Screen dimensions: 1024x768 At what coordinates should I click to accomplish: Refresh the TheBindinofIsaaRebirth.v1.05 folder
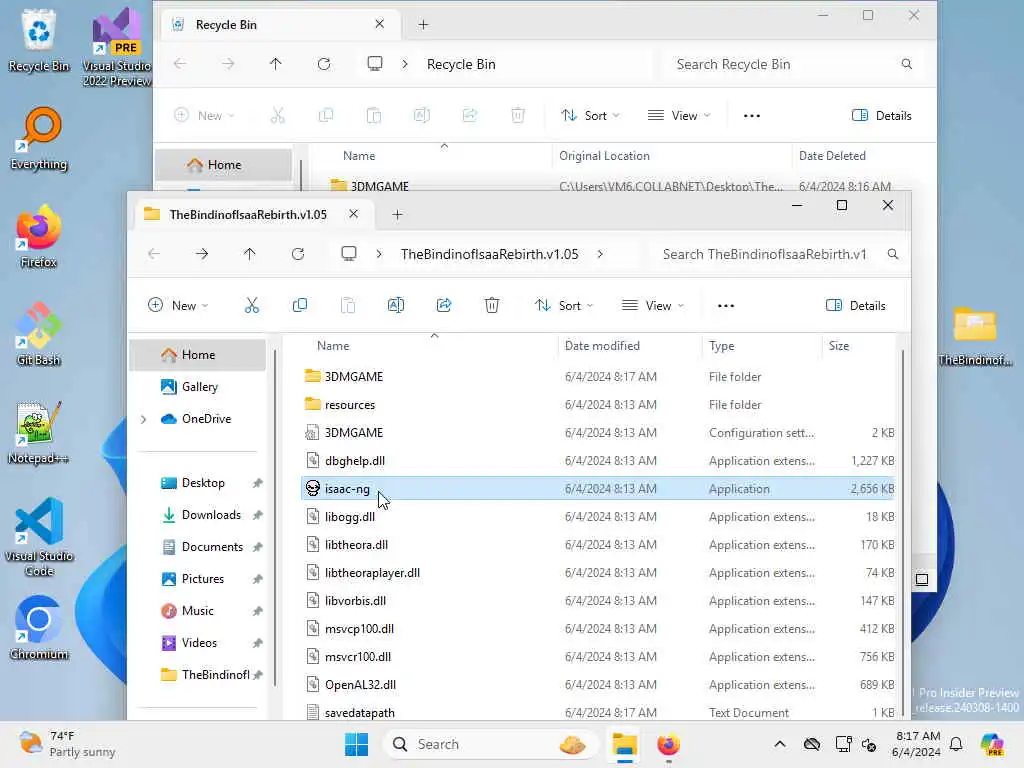[298, 254]
